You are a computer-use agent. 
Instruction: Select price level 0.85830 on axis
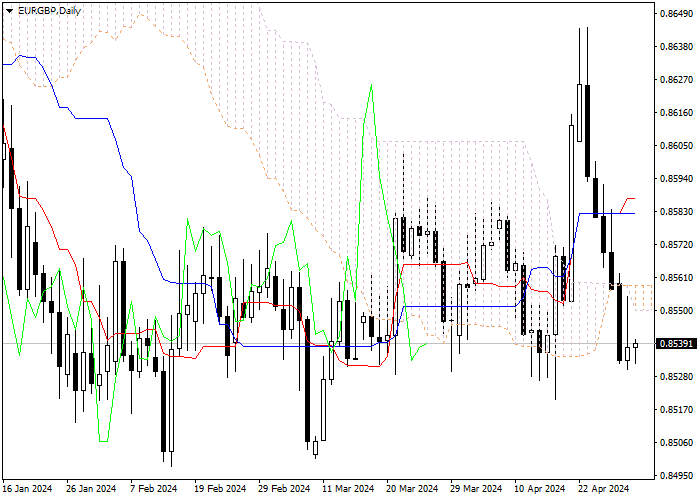click(x=676, y=212)
